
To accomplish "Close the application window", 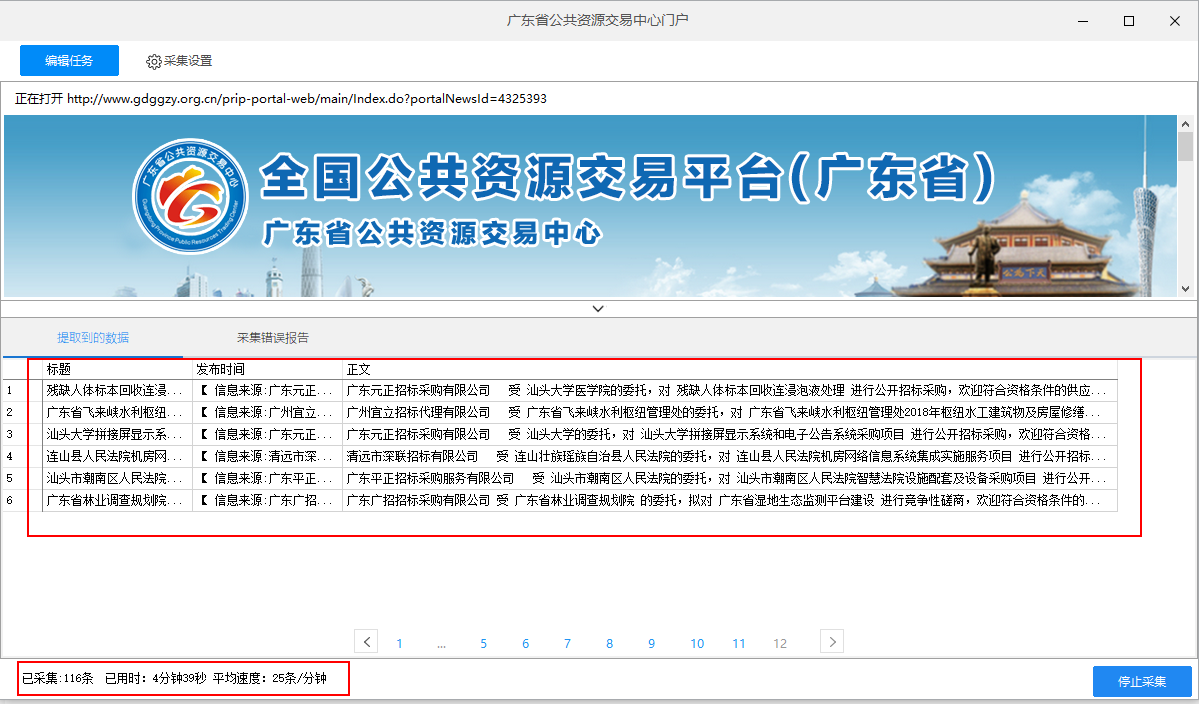I will [1175, 21].
